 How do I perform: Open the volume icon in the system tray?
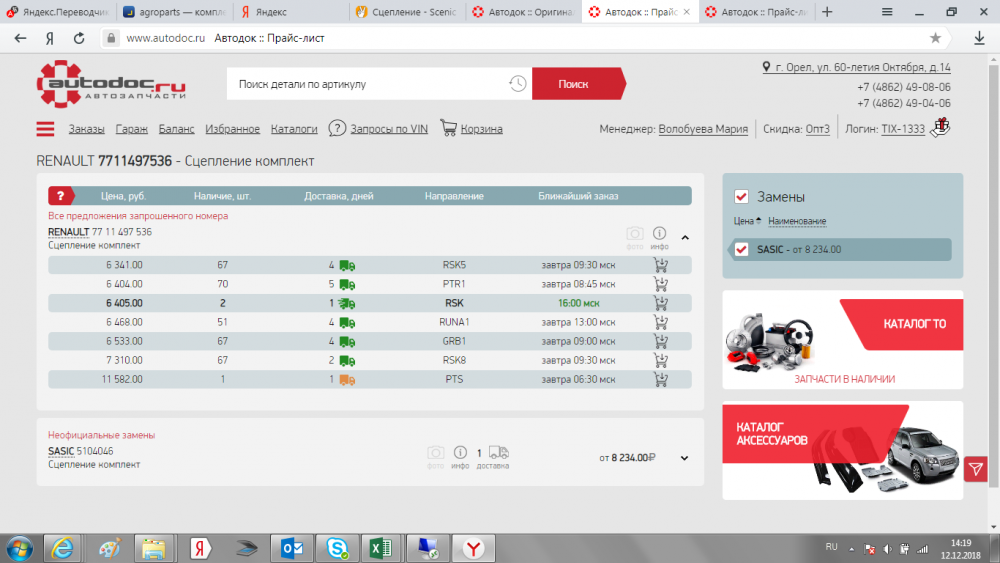pyautogui.click(x=887, y=549)
